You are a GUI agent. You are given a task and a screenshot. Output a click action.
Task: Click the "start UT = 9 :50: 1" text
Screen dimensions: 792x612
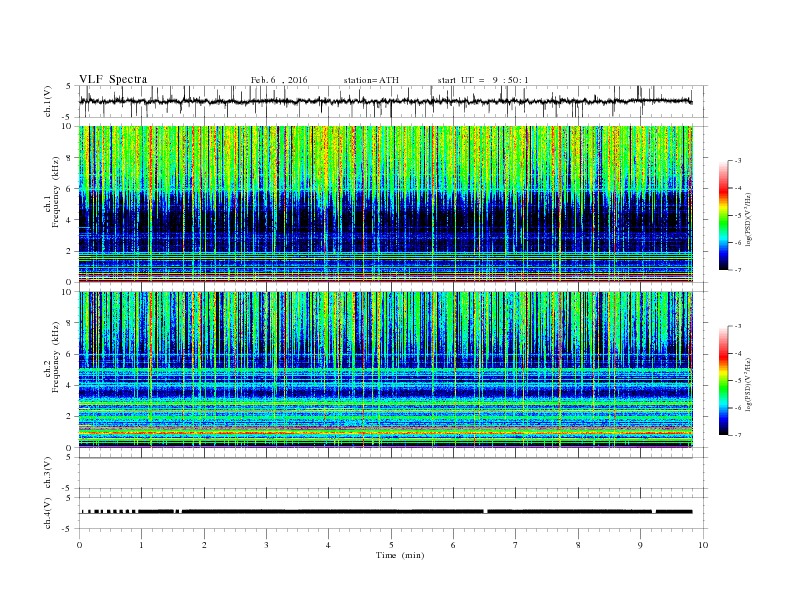483,80
